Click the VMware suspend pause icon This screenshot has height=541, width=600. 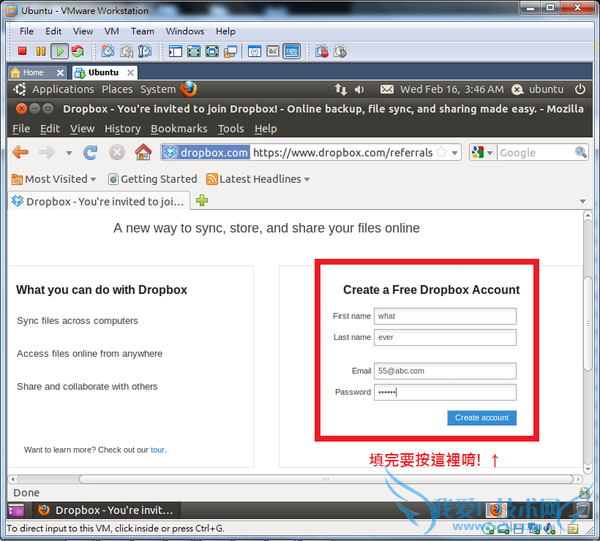coord(41,51)
